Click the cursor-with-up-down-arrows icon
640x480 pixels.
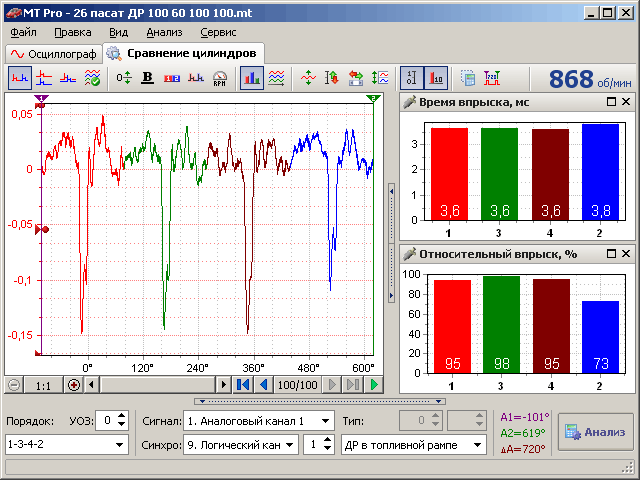pyautogui.click(x=332, y=78)
